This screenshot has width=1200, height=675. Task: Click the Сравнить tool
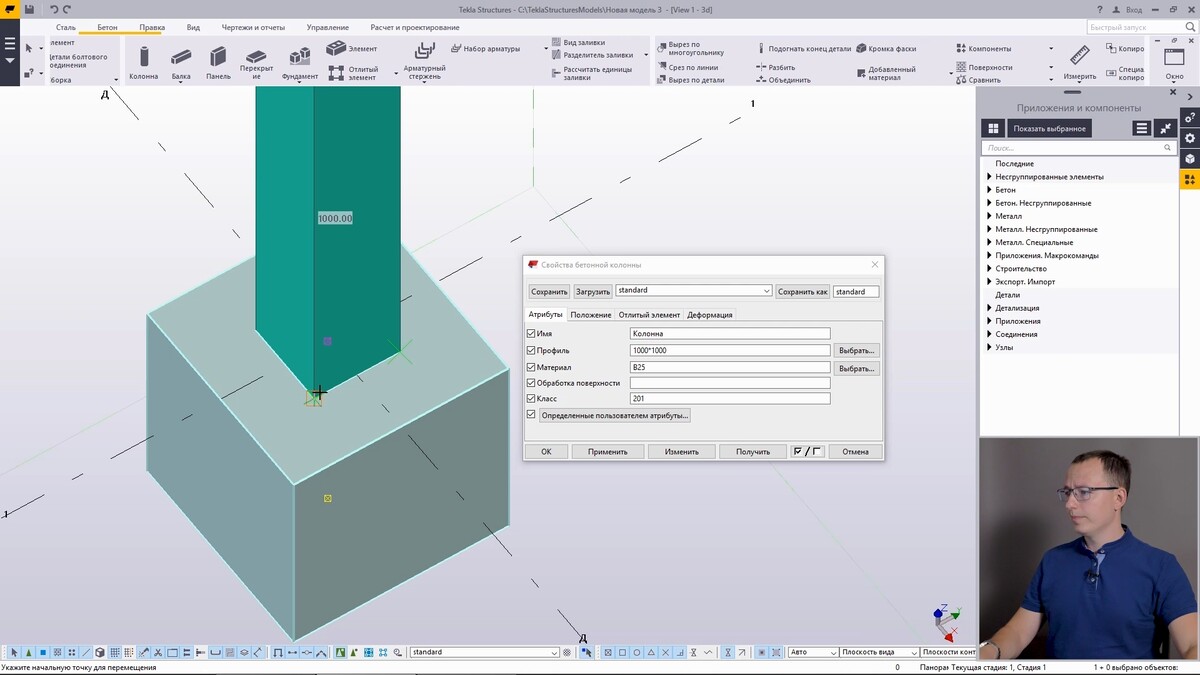click(978, 79)
